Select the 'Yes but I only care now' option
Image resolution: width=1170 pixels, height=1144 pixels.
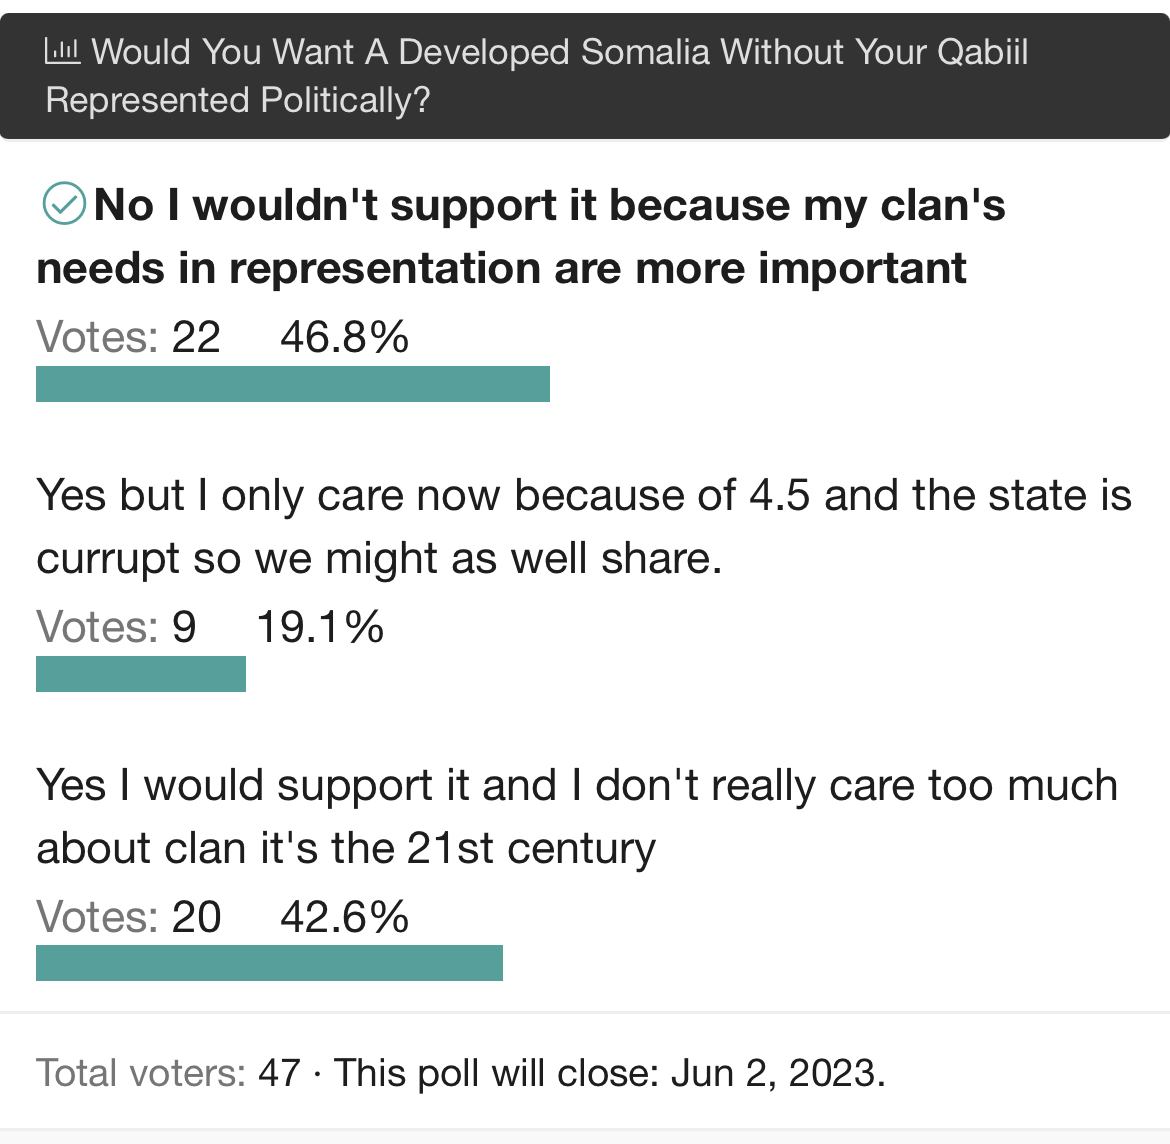pyautogui.click(x=584, y=526)
